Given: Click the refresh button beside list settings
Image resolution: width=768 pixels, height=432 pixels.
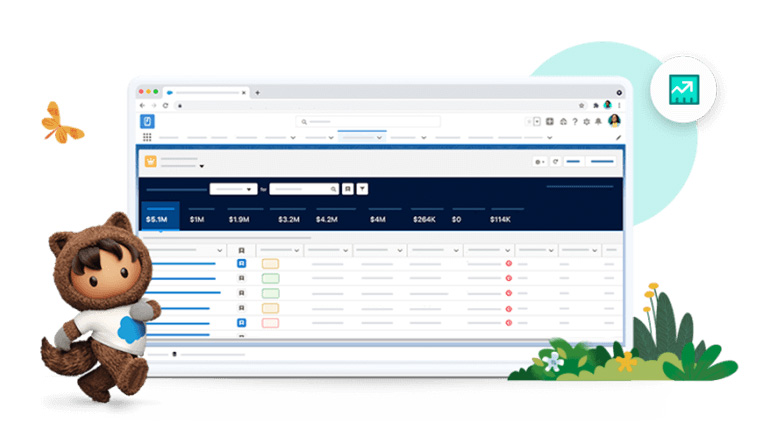Looking at the screenshot, I should tap(555, 161).
